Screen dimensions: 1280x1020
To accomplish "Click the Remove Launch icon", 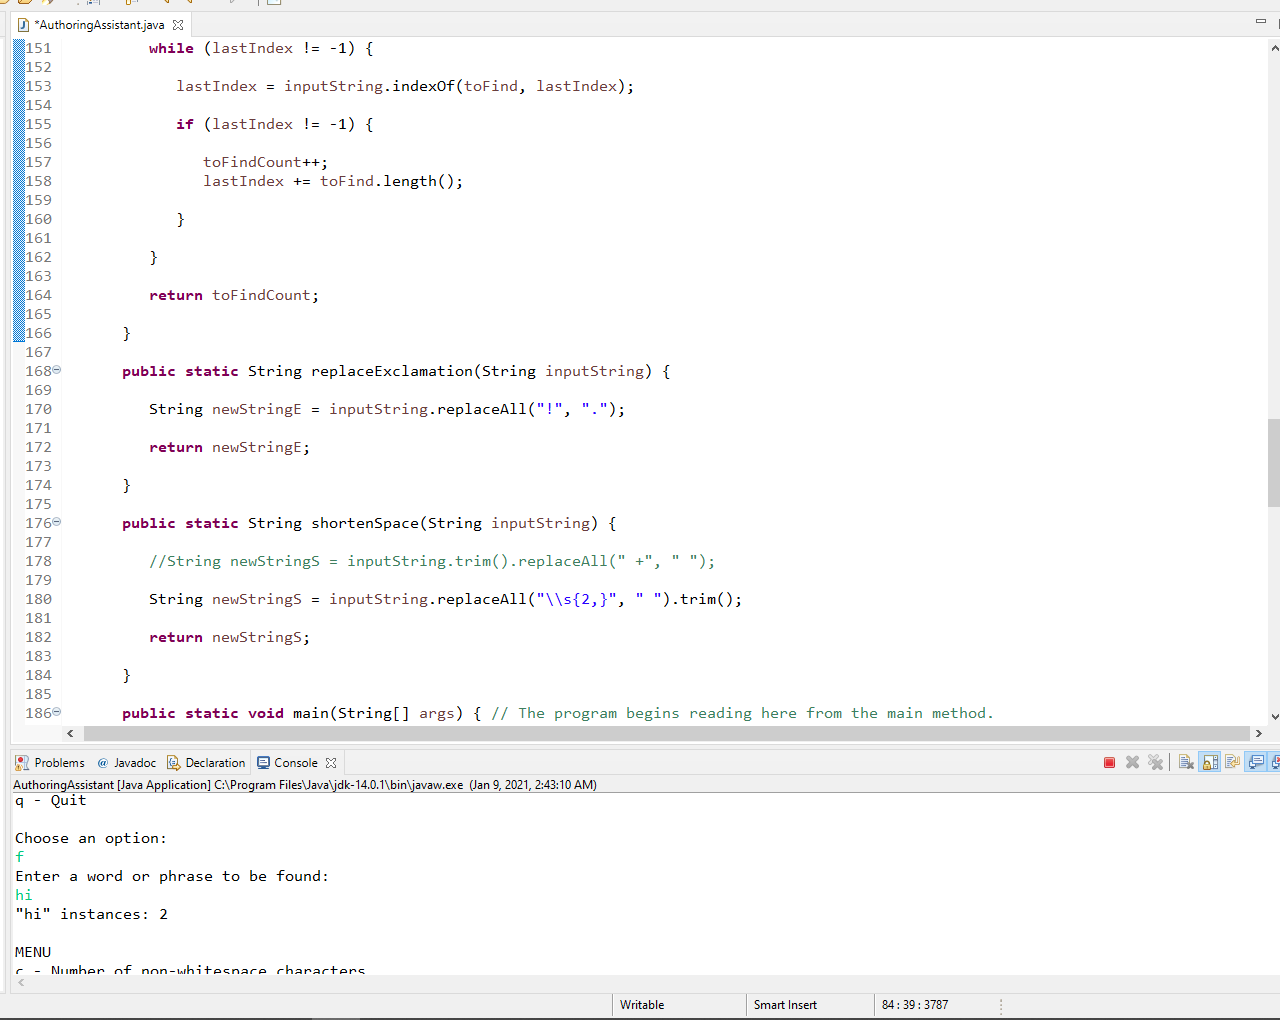I will 1132,762.
